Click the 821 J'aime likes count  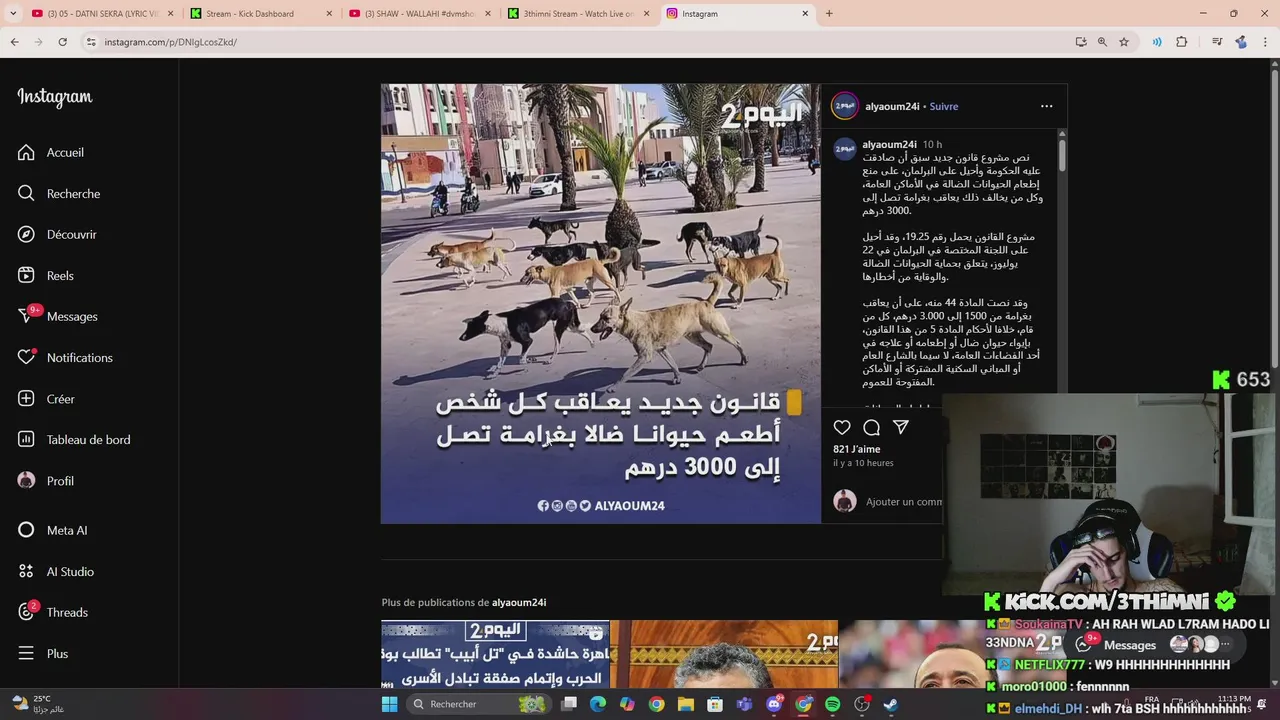coord(857,449)
